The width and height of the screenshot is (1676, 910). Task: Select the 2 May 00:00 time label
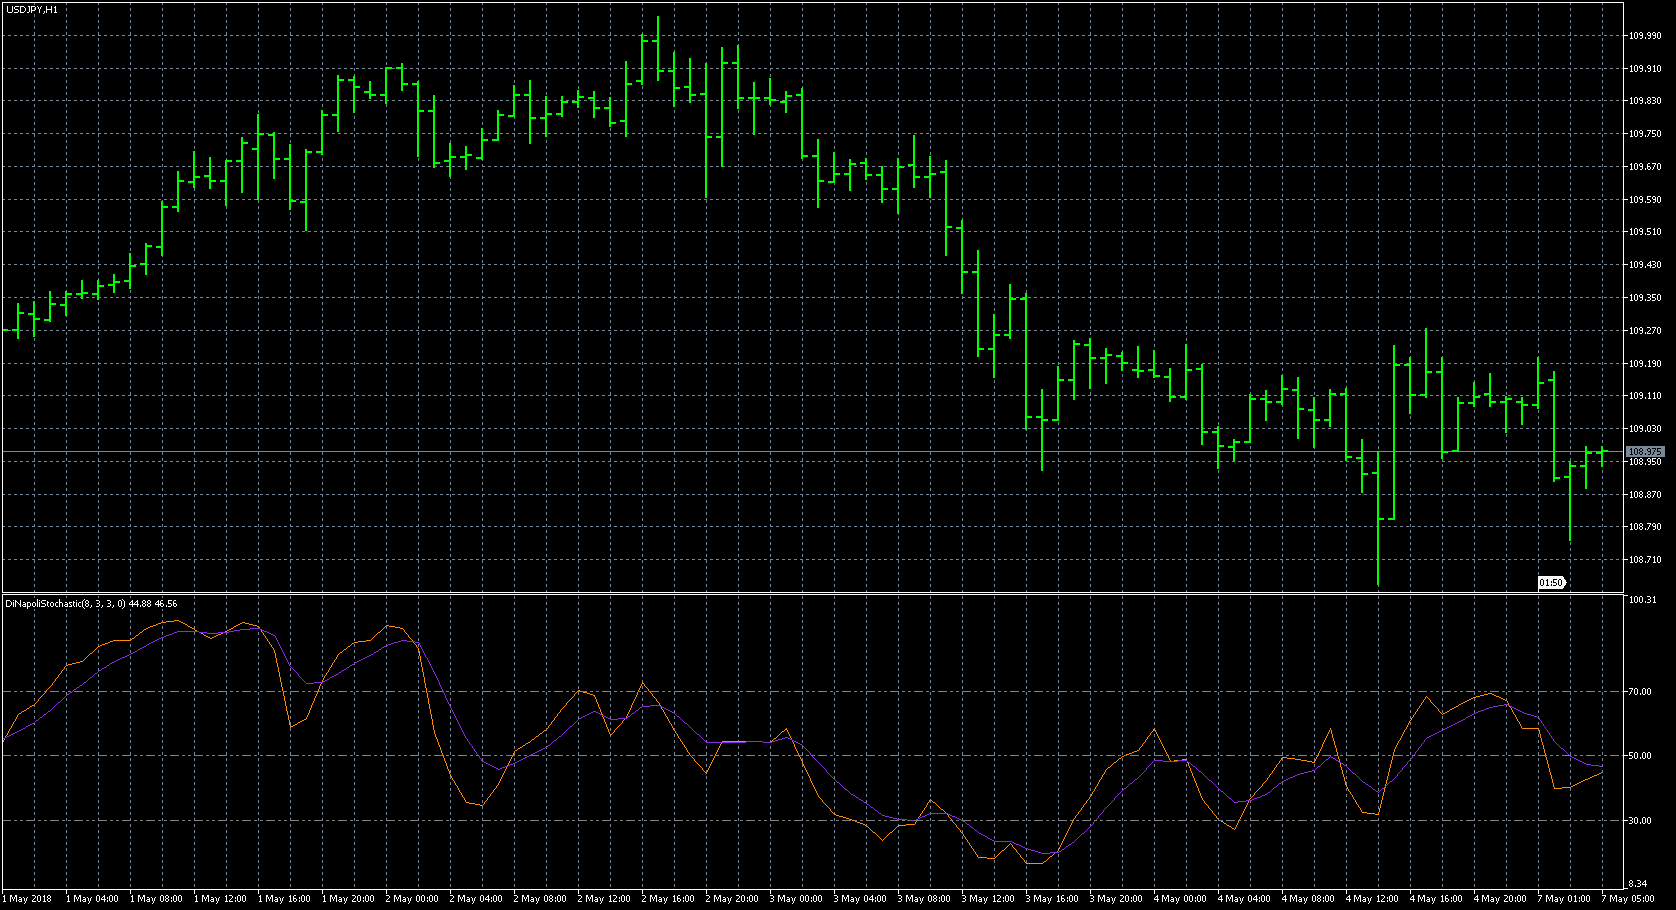pyautogui.click(x=411, y=899)
